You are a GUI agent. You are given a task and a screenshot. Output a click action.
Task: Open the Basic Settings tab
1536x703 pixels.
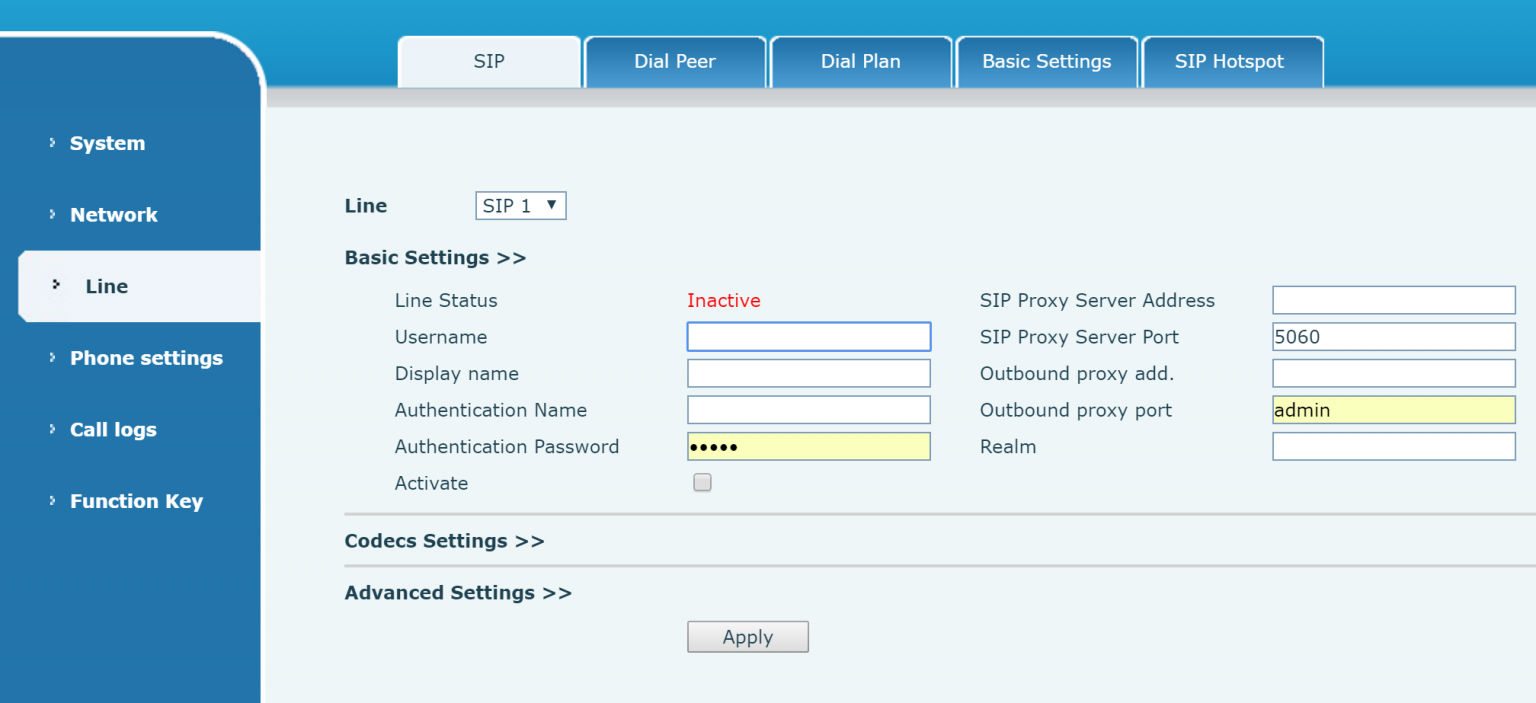tap(1046, 62)
